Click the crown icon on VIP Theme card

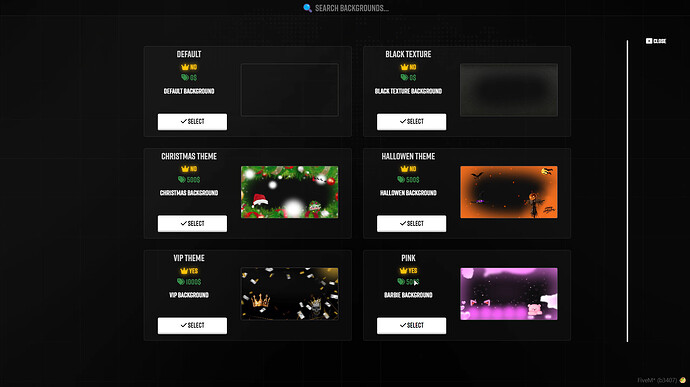184,271
